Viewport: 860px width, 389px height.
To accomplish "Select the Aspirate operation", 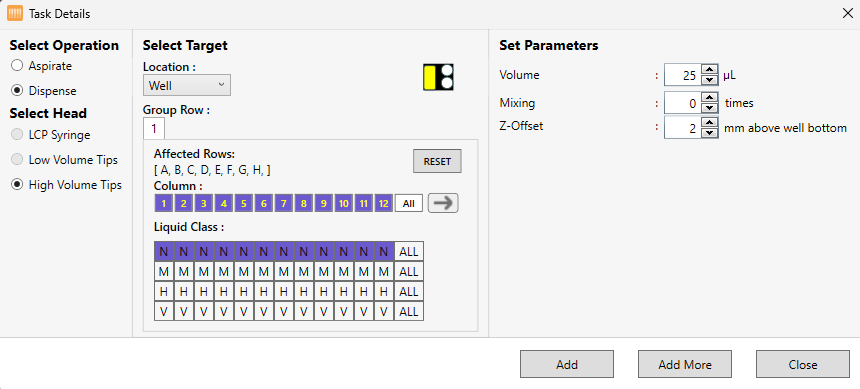I will click(17, 66).
